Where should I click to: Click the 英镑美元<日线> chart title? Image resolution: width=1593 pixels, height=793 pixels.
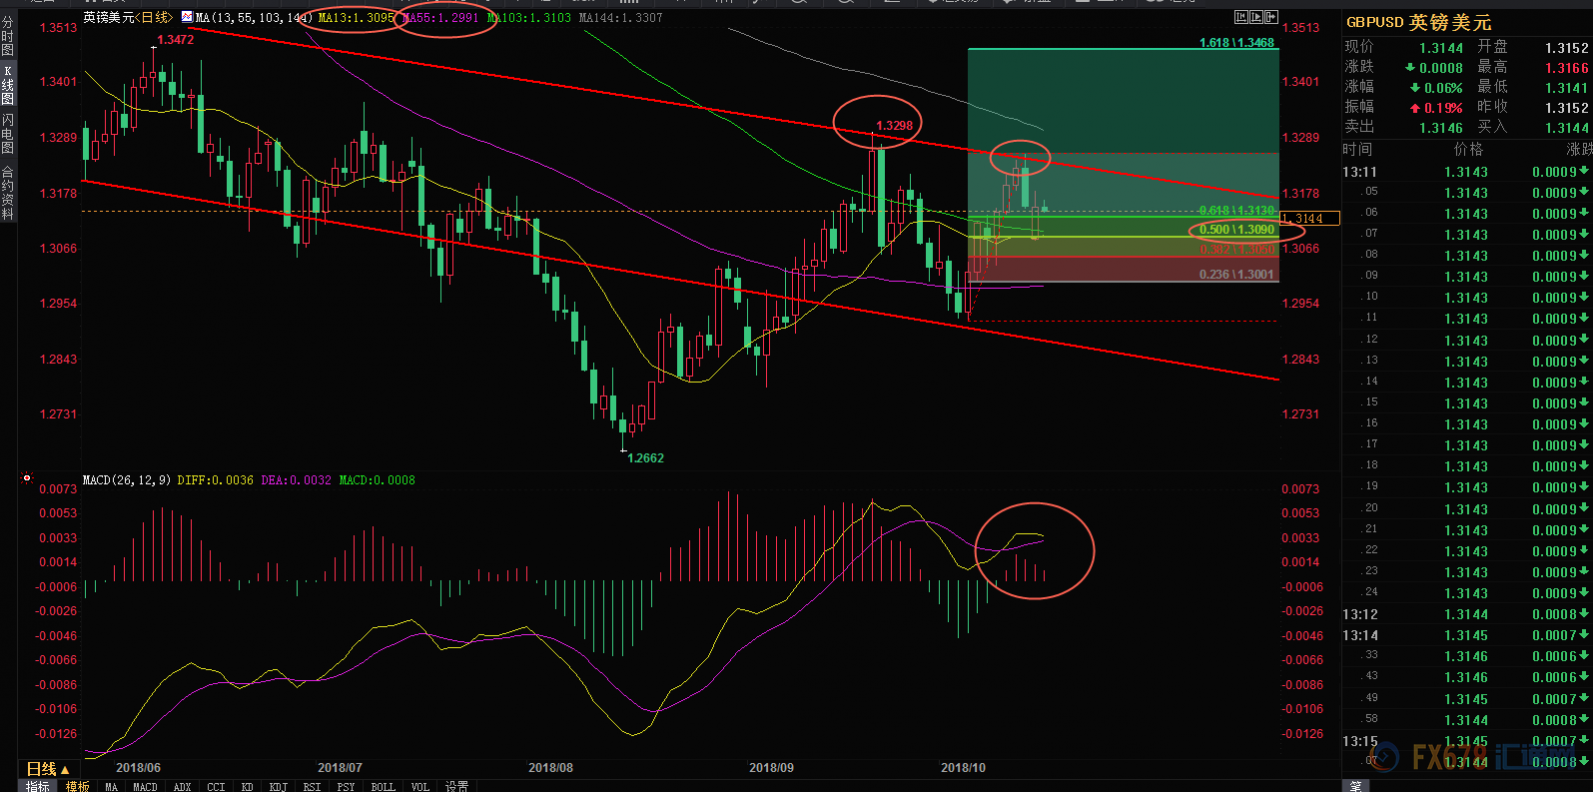click(127, 17)
